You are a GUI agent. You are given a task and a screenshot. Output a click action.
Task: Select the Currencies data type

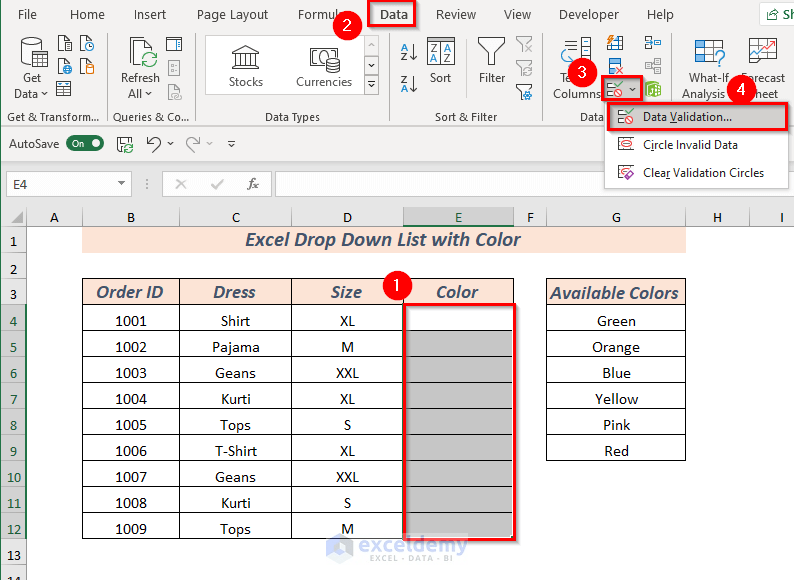324,66
